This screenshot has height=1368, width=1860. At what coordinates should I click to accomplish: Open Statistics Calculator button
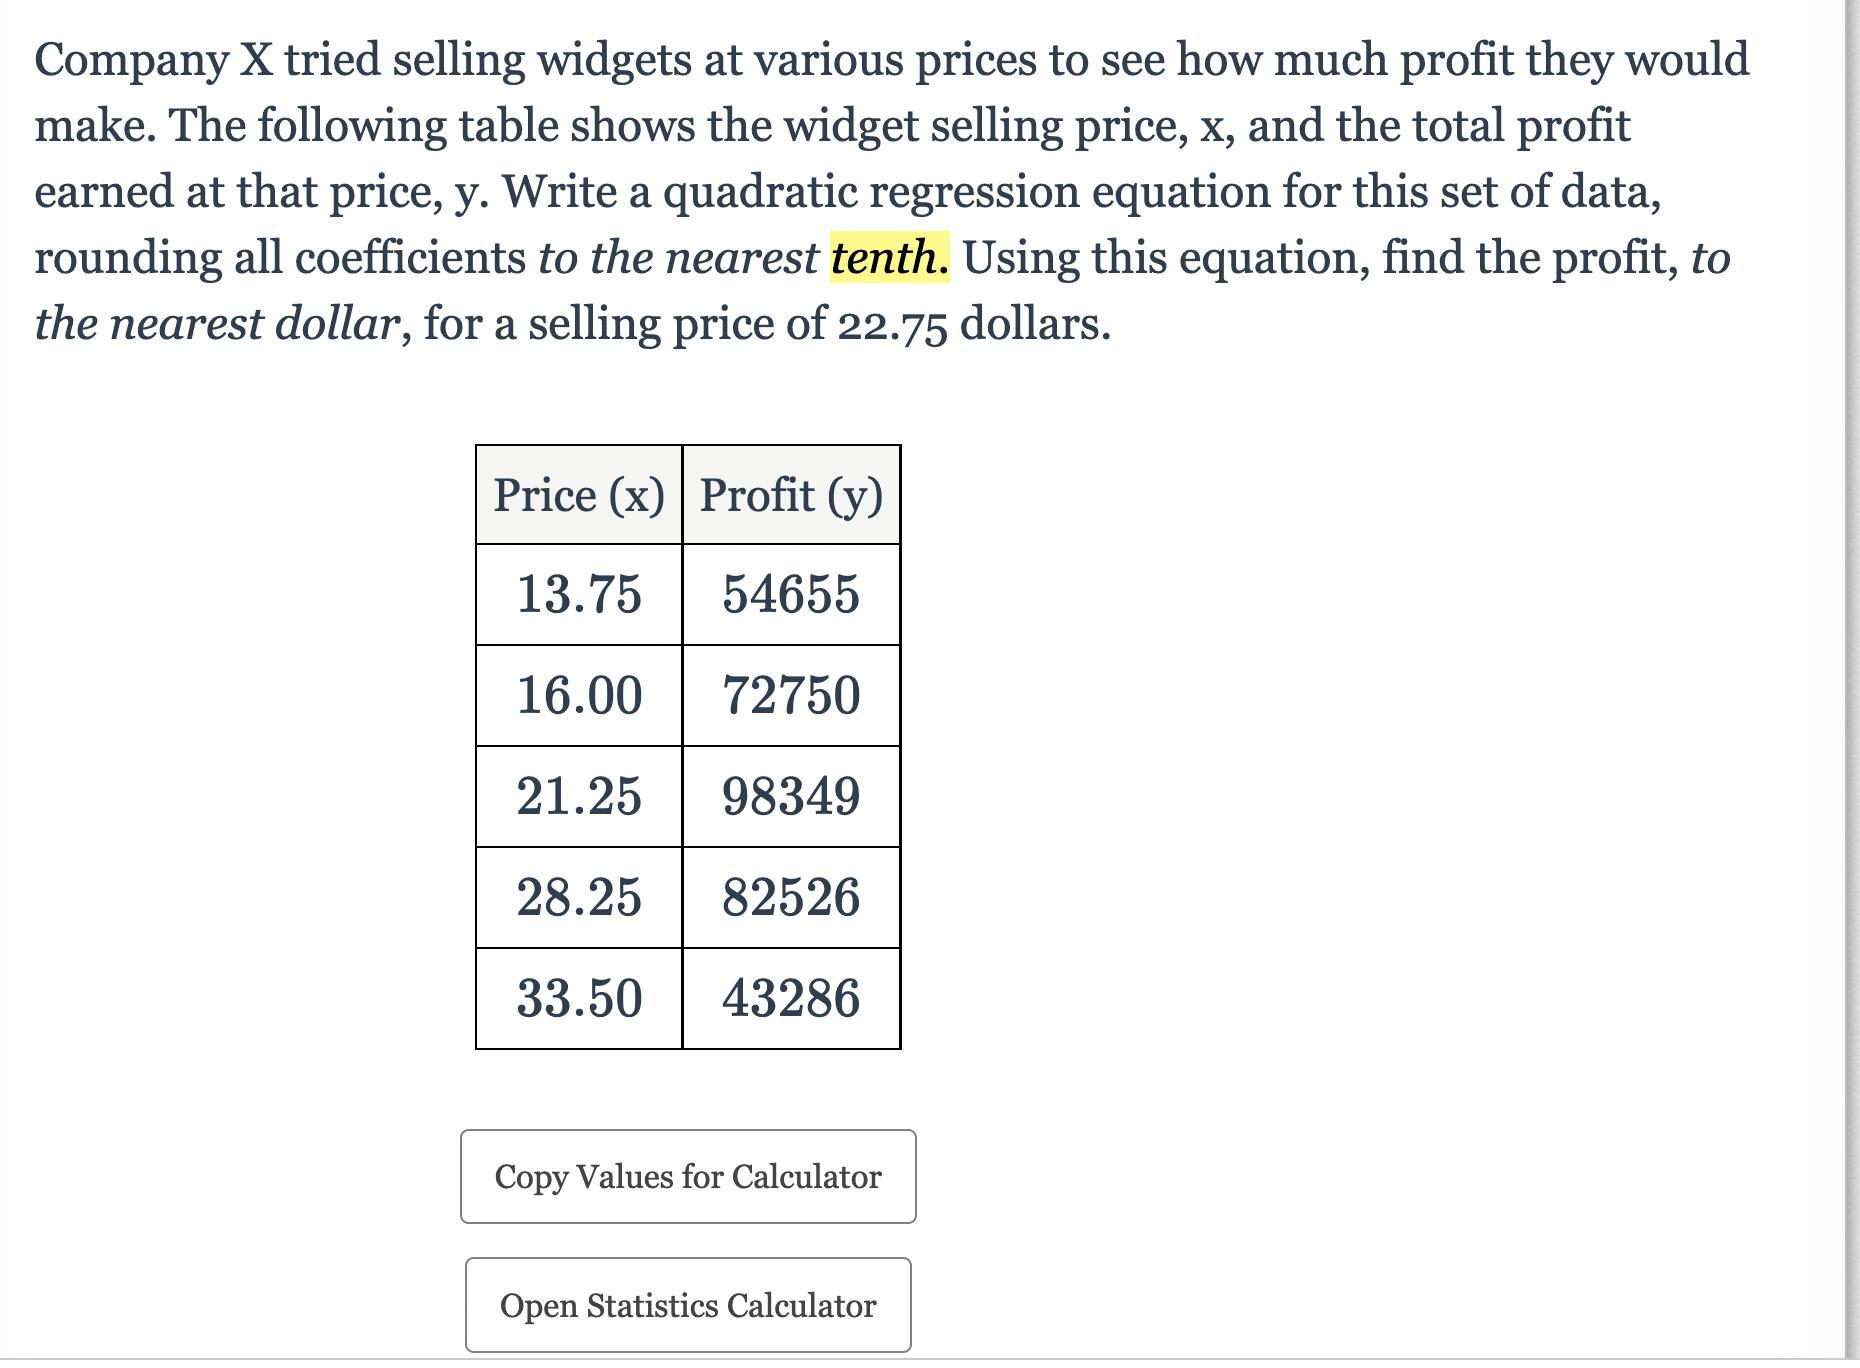[688, 1305]
